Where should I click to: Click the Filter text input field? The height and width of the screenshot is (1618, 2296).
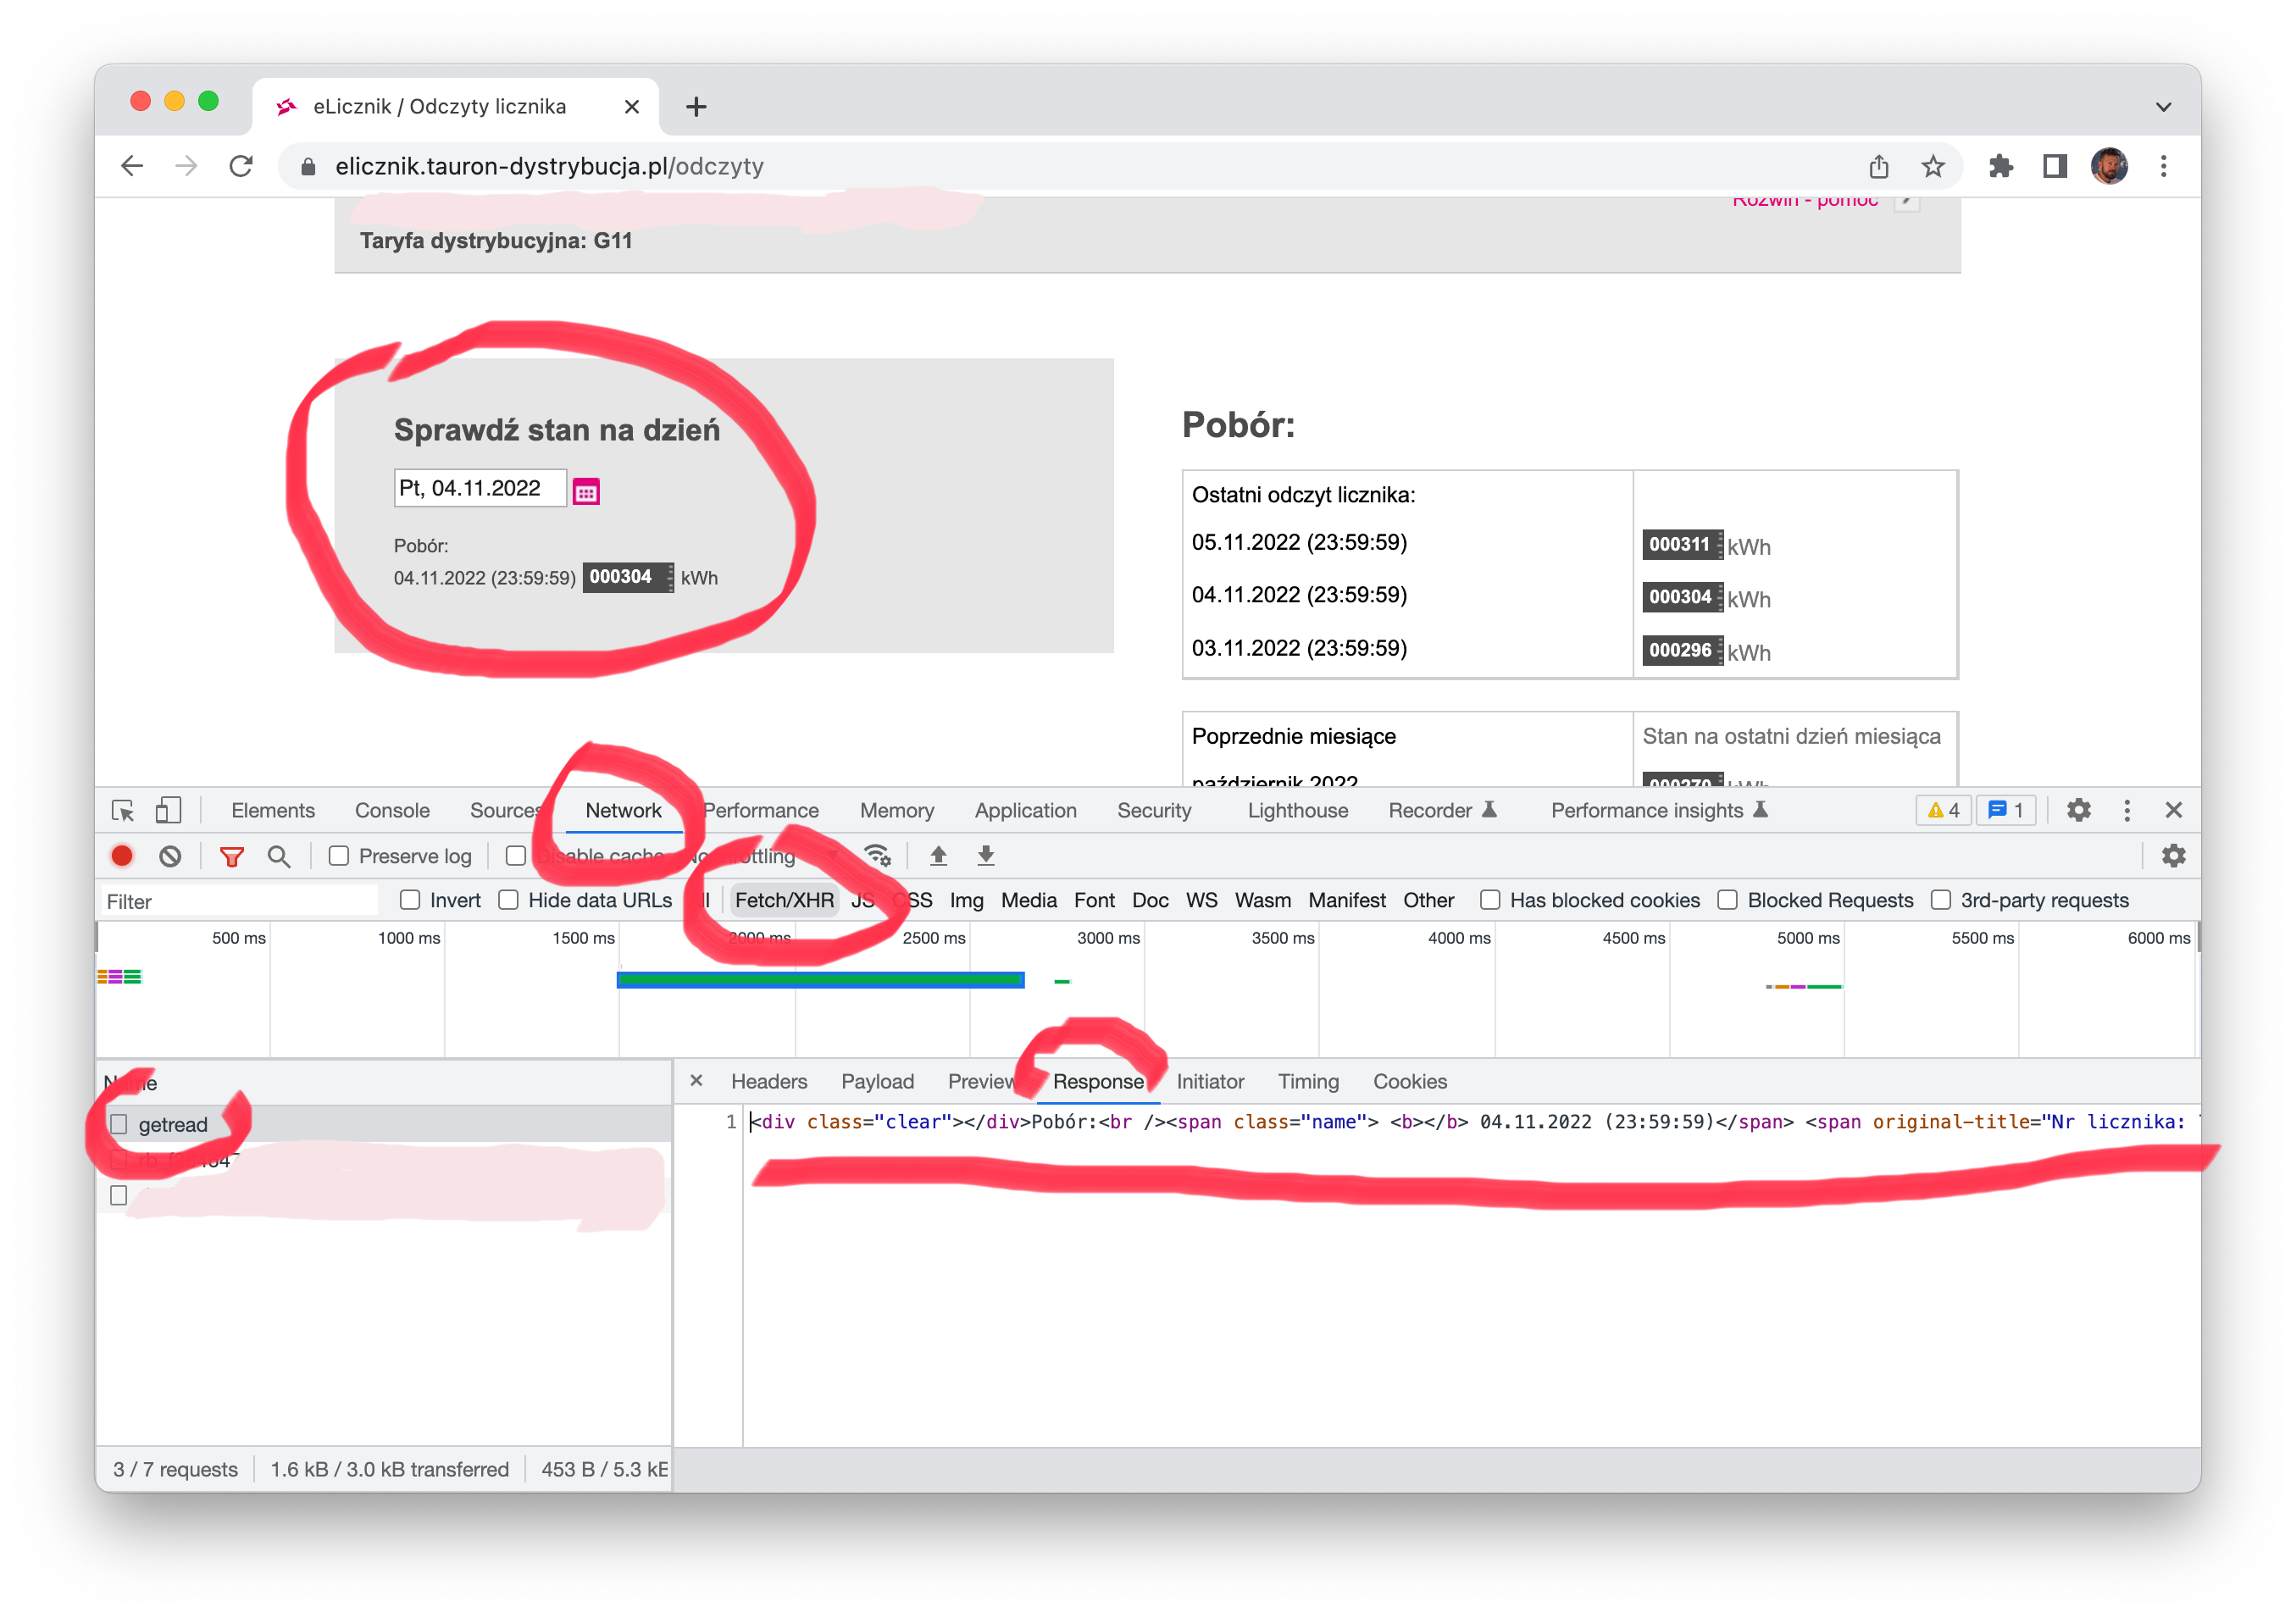click(240, 901)
